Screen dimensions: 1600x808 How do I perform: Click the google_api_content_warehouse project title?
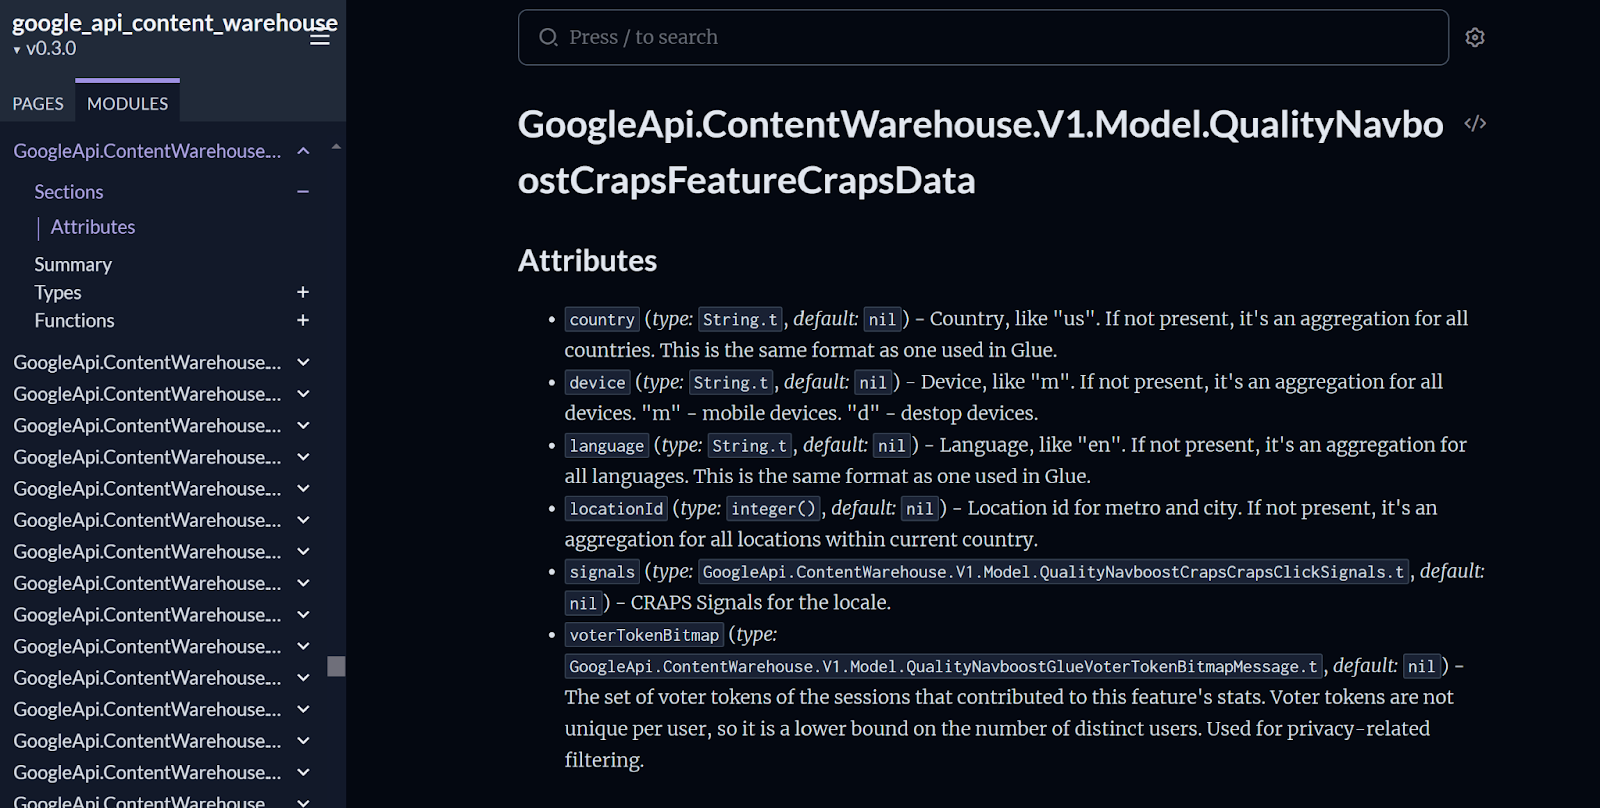point(175,22)
